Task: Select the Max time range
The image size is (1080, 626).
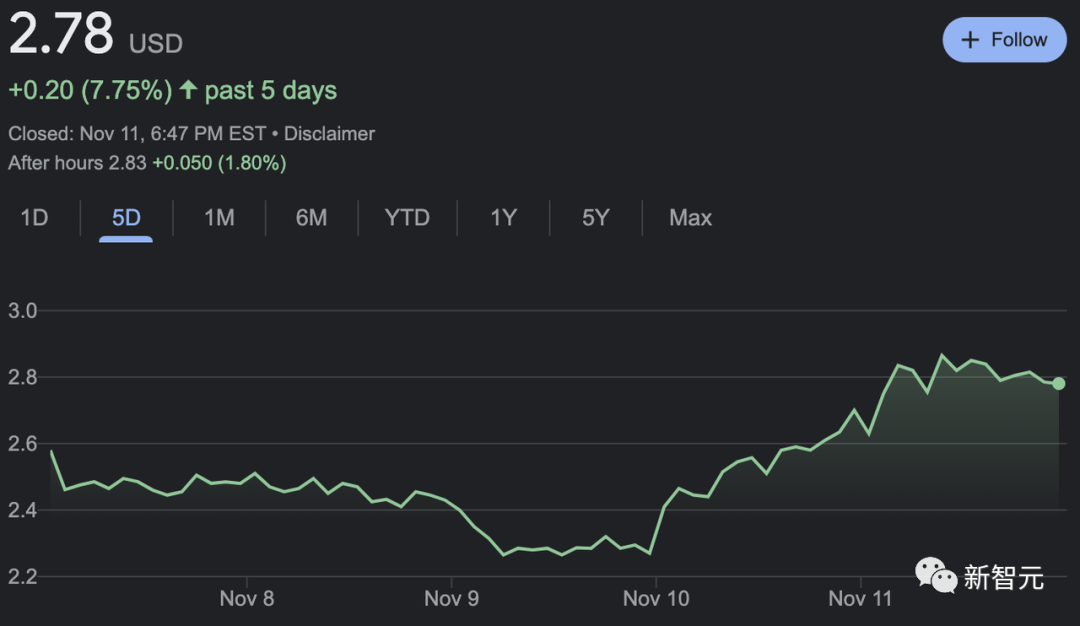Action: point(690,218)
